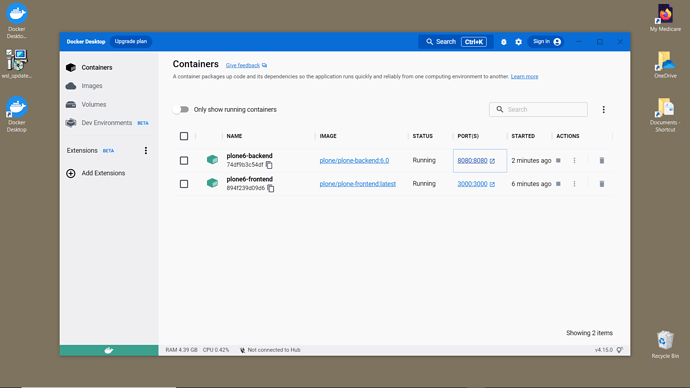Click the Docker whale icon in bottom bar
The image size is (690, 388).
109,350
